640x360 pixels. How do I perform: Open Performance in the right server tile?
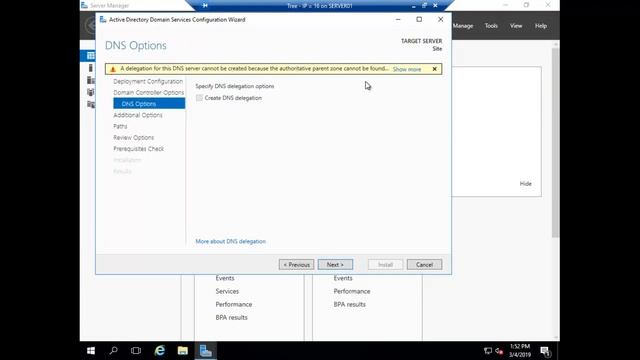(352, 291)
